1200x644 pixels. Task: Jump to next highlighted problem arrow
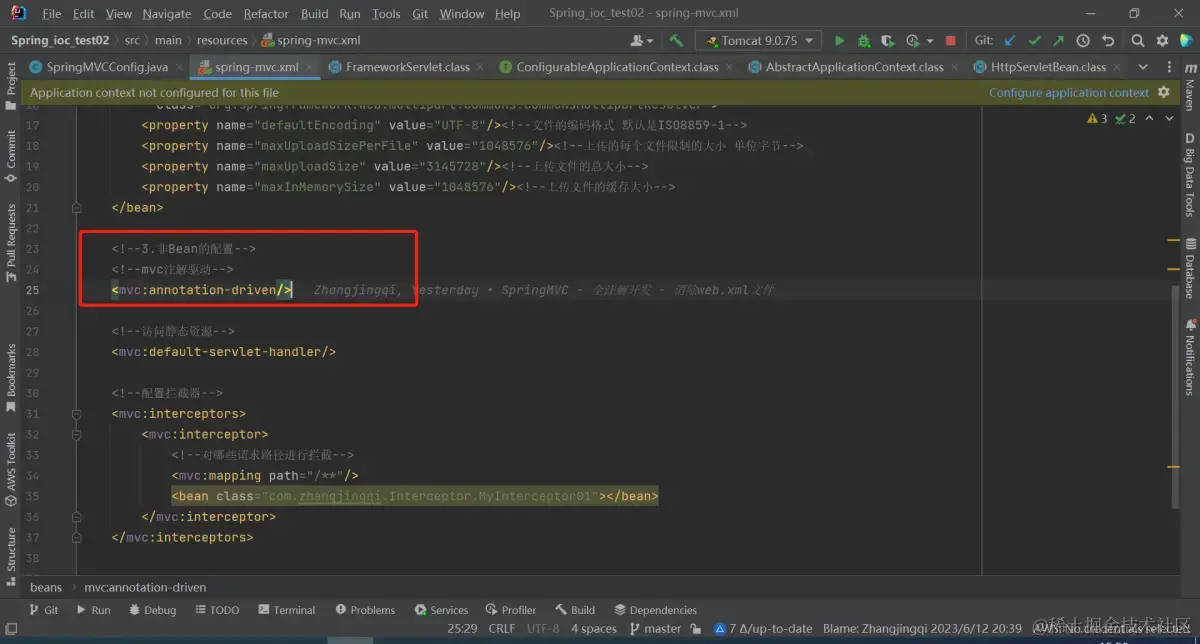click(x=1168, y=118)
